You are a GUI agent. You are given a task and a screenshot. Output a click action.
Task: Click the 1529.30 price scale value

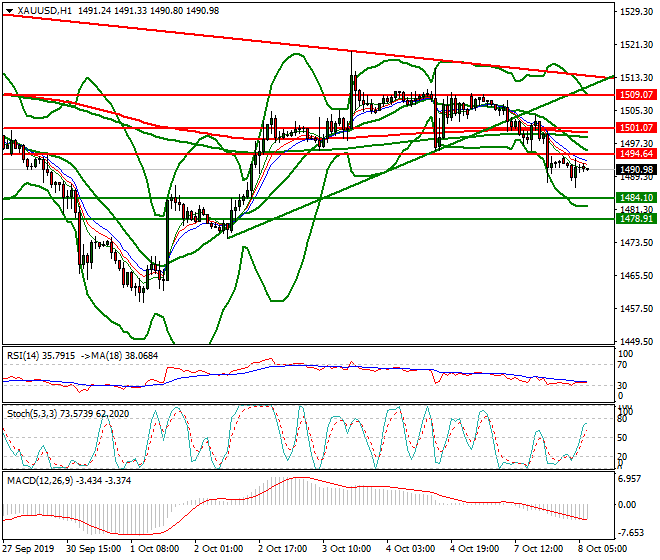point(636,12)
